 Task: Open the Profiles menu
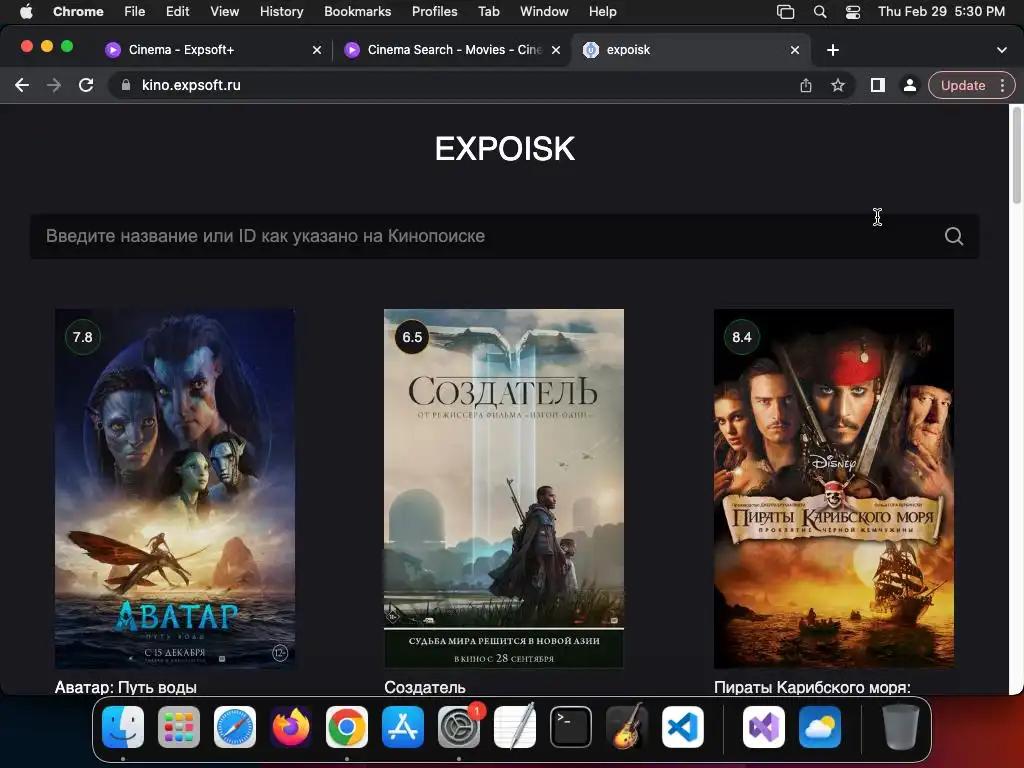(x=434, y=11)
